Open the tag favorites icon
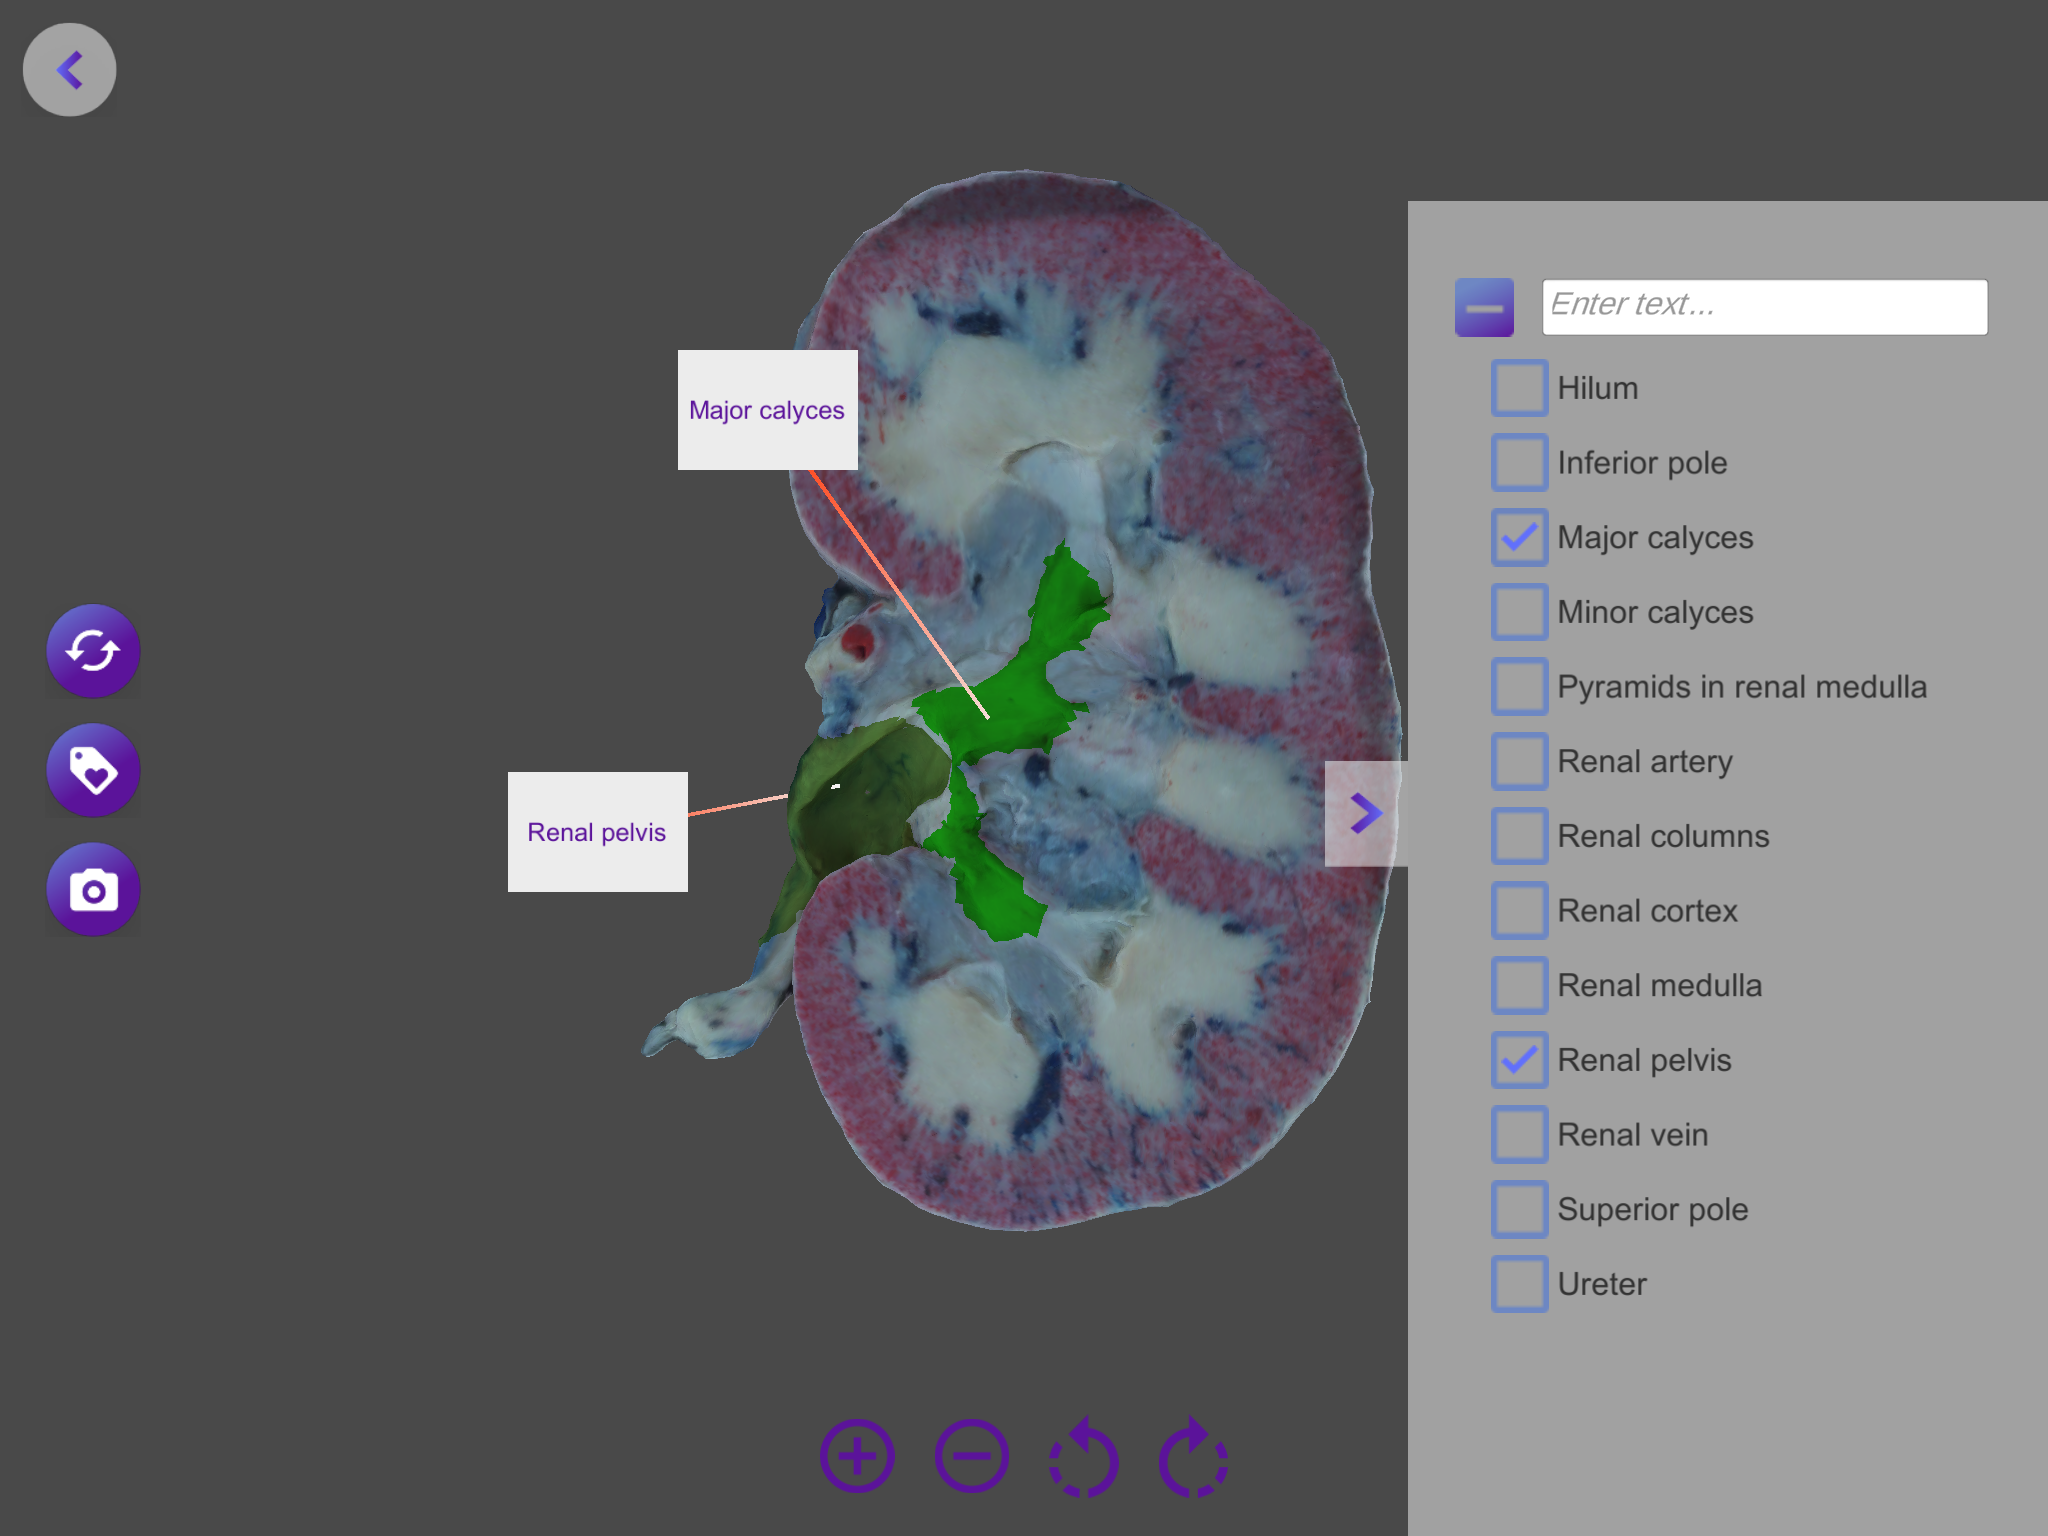 [x=93, y=770]
